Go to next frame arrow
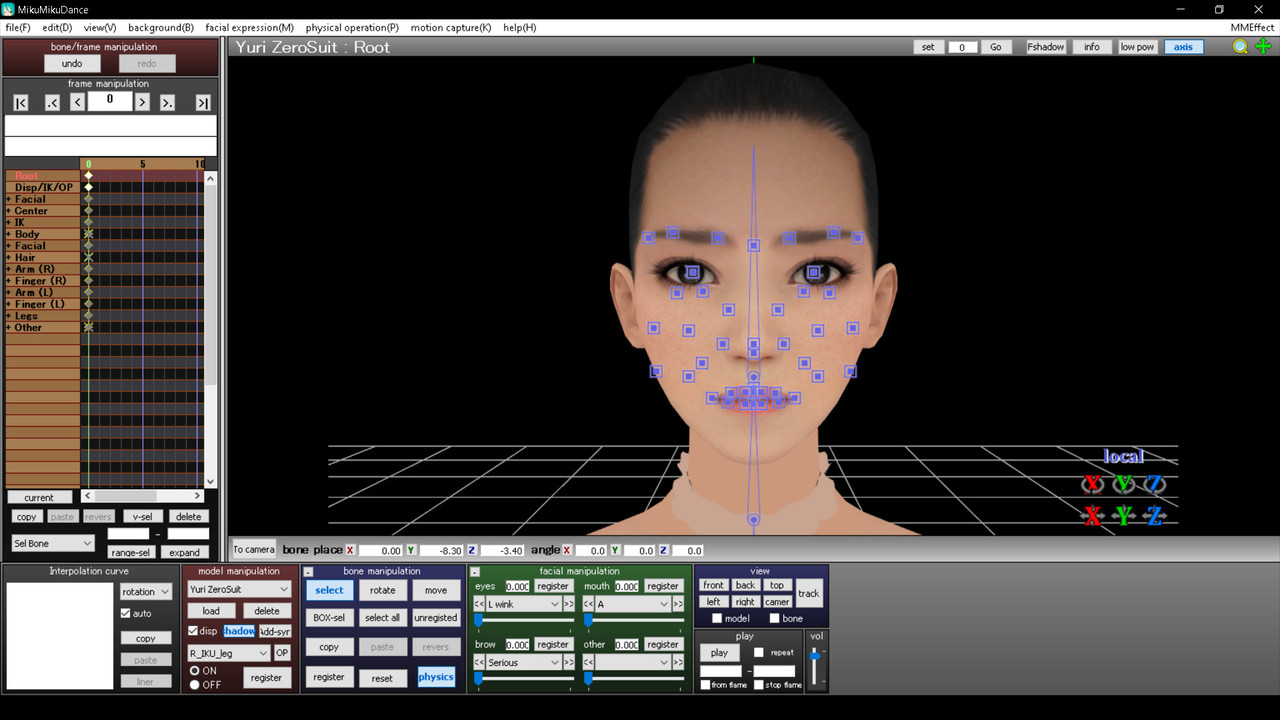1280x720 pixels. 142,103
